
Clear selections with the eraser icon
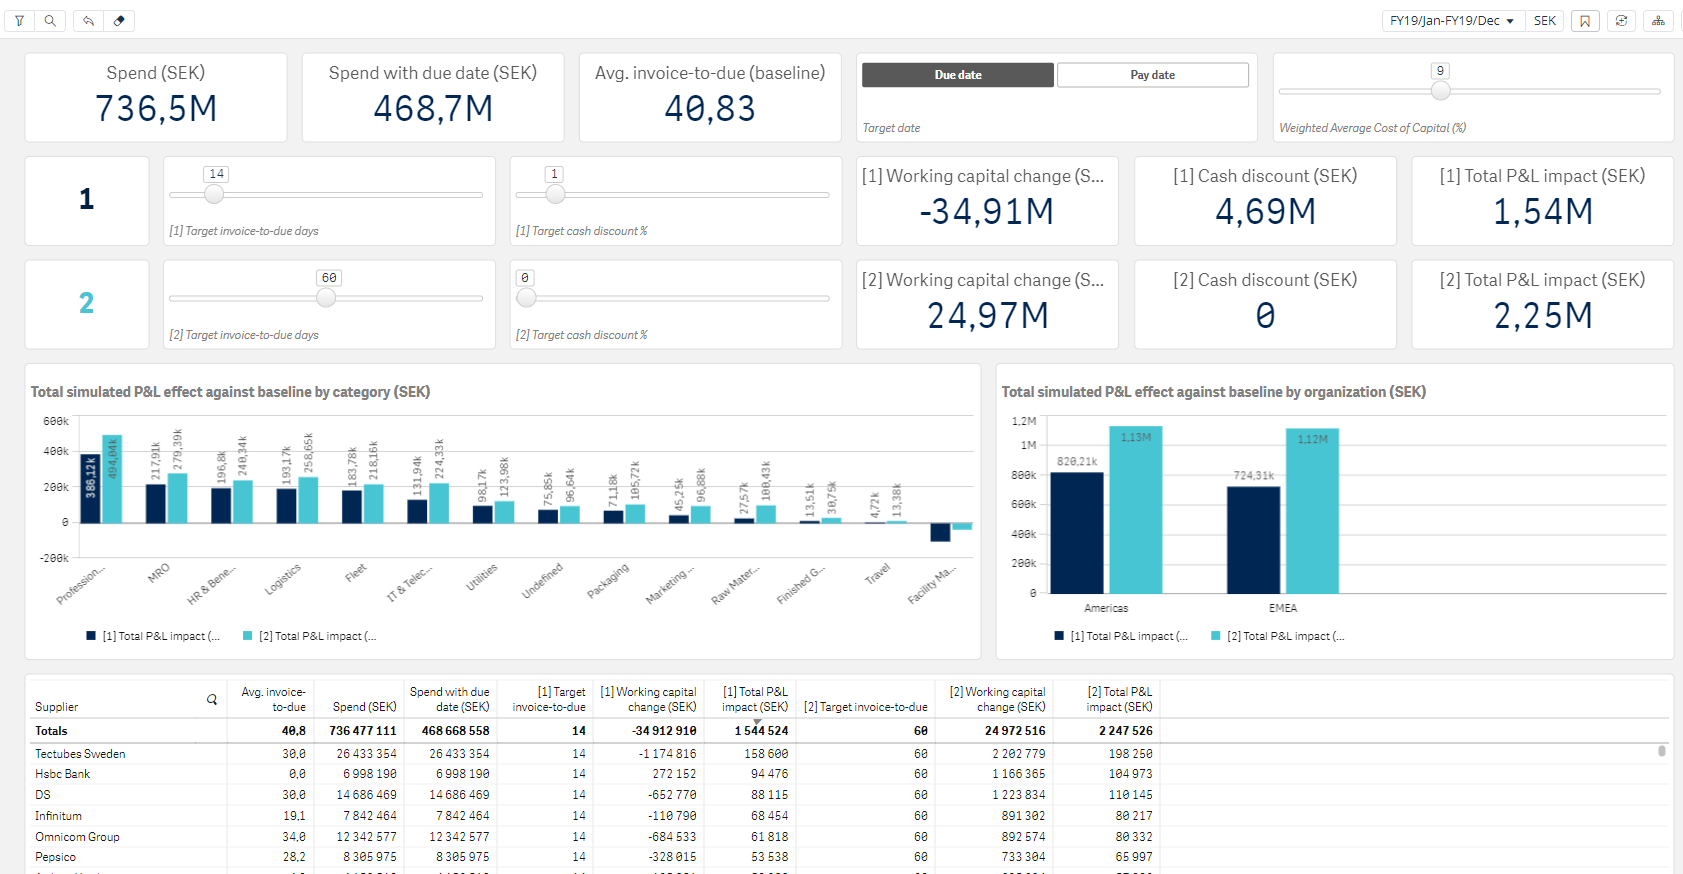pyautogui.click(x=119, y=21)
